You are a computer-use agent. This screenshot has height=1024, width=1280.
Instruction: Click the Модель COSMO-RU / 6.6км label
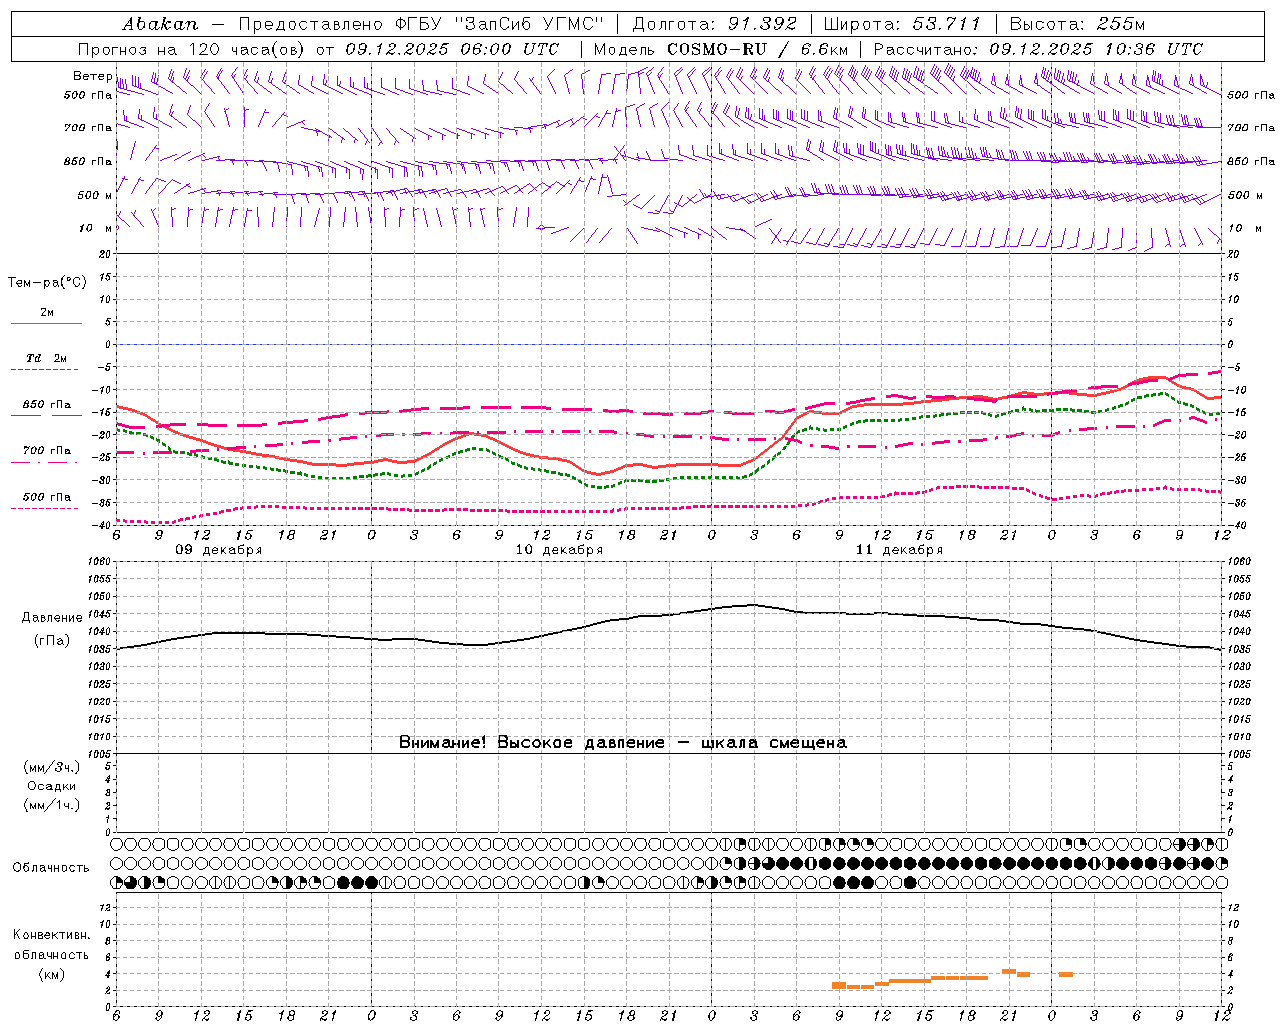click(x=720, y=49)
